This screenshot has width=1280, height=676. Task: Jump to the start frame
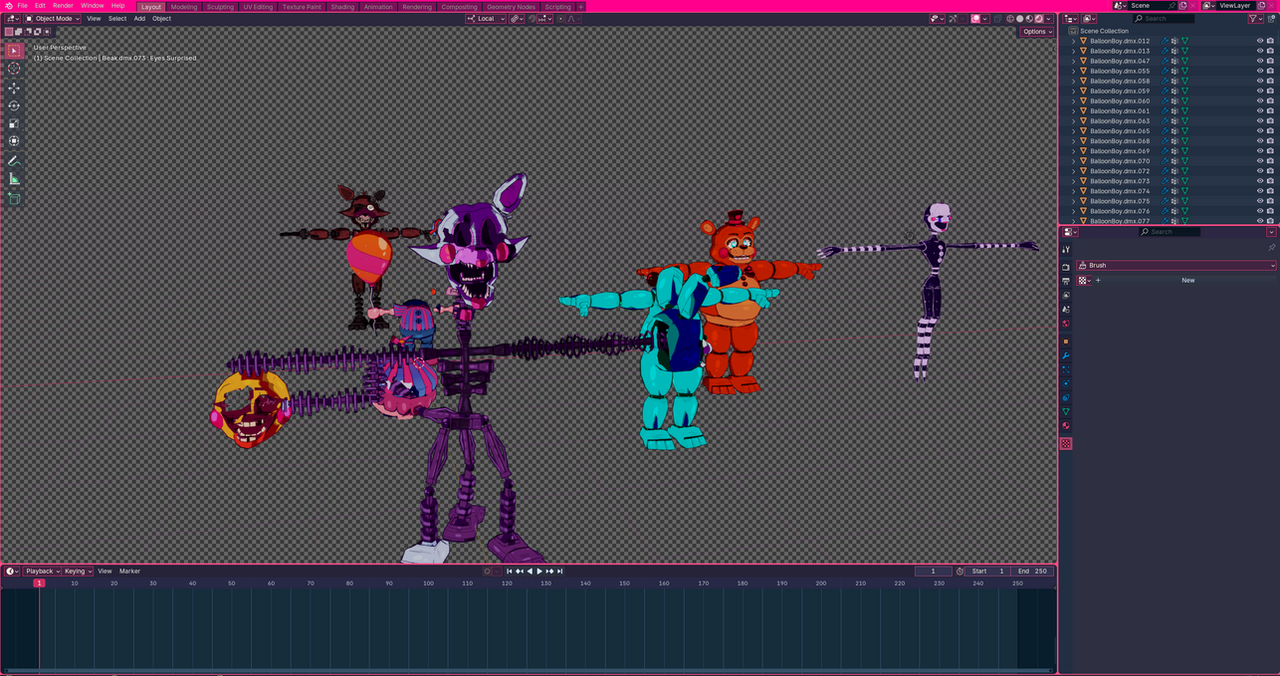point(509,571)
